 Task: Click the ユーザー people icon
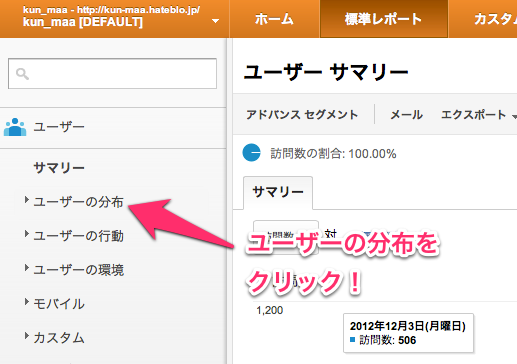(15, 127)
